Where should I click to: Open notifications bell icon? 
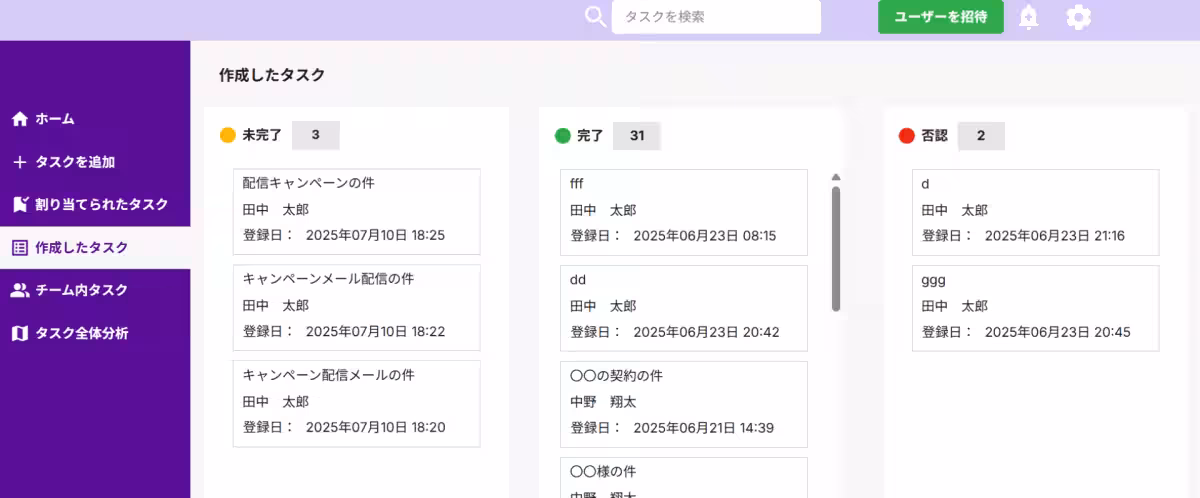point(1028,17)
